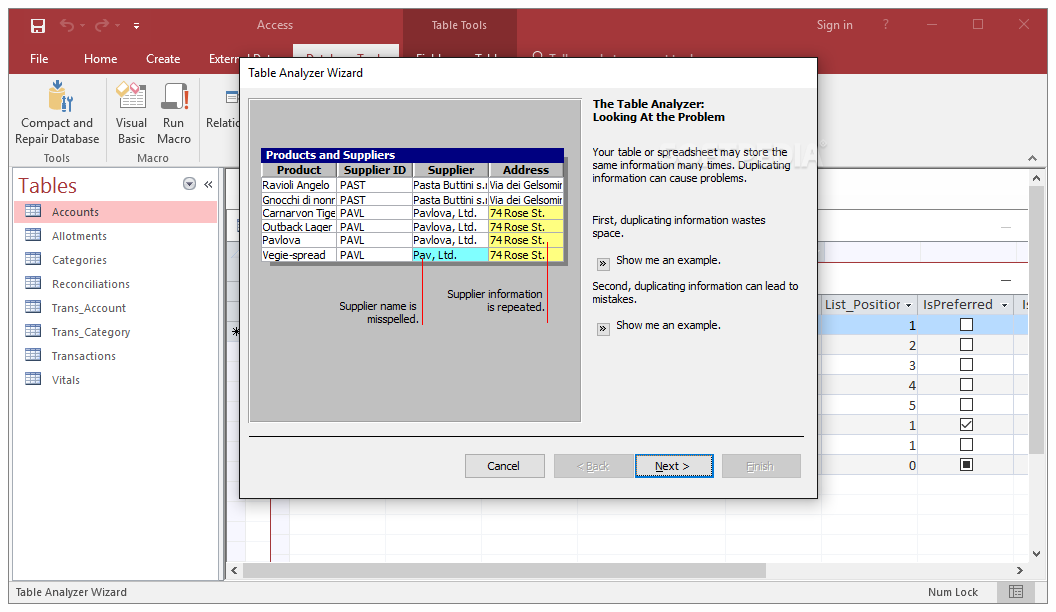Screen dimensions: 1056x612
Task: Uncheck the checked IsPreferred checkbox
Action: pos(966,425)
